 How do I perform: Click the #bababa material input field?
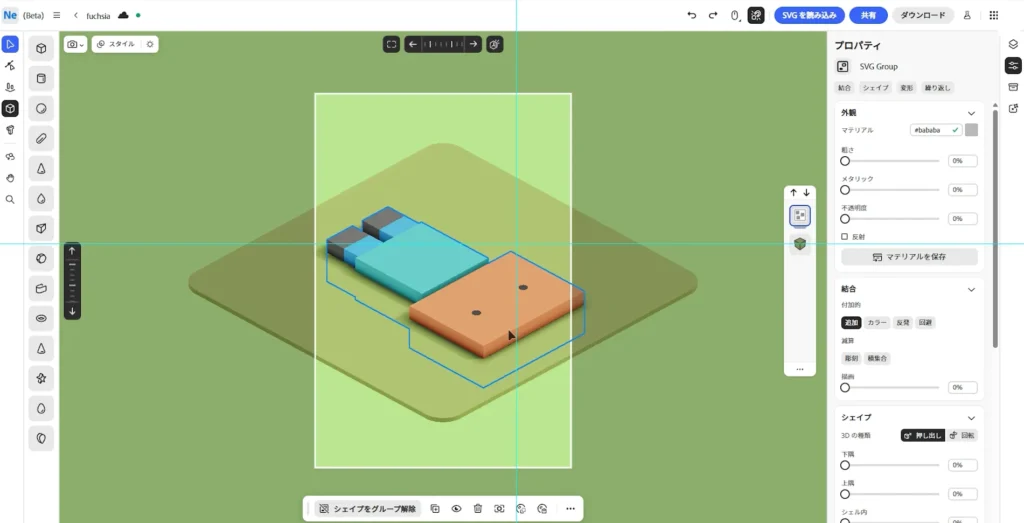click(936, 130)
